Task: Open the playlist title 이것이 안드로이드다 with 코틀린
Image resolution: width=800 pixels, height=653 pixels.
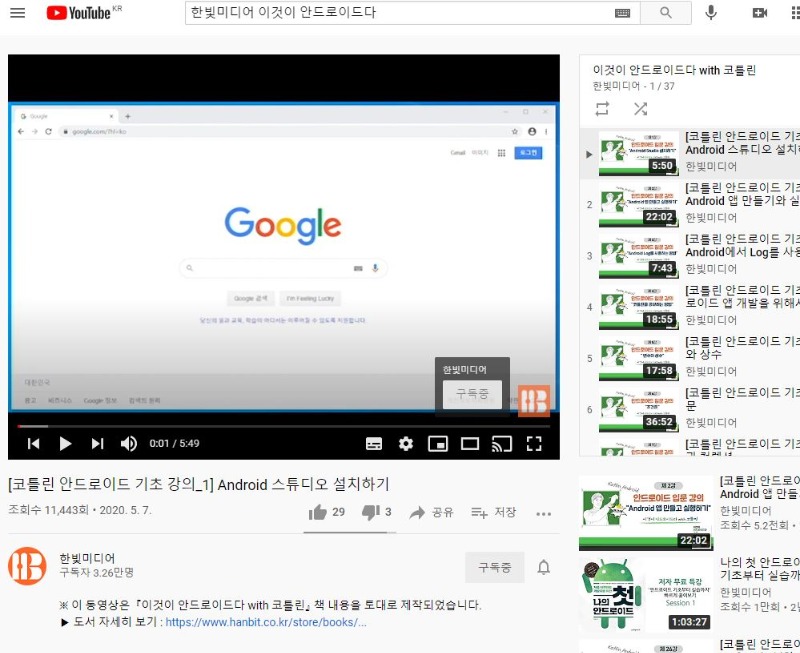Action: point(674,70)
